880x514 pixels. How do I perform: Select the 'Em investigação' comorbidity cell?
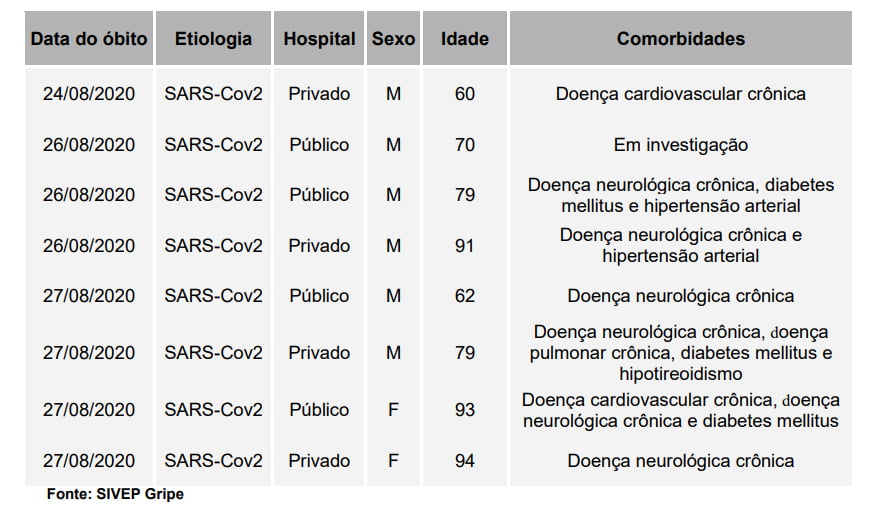click(680, 145)
